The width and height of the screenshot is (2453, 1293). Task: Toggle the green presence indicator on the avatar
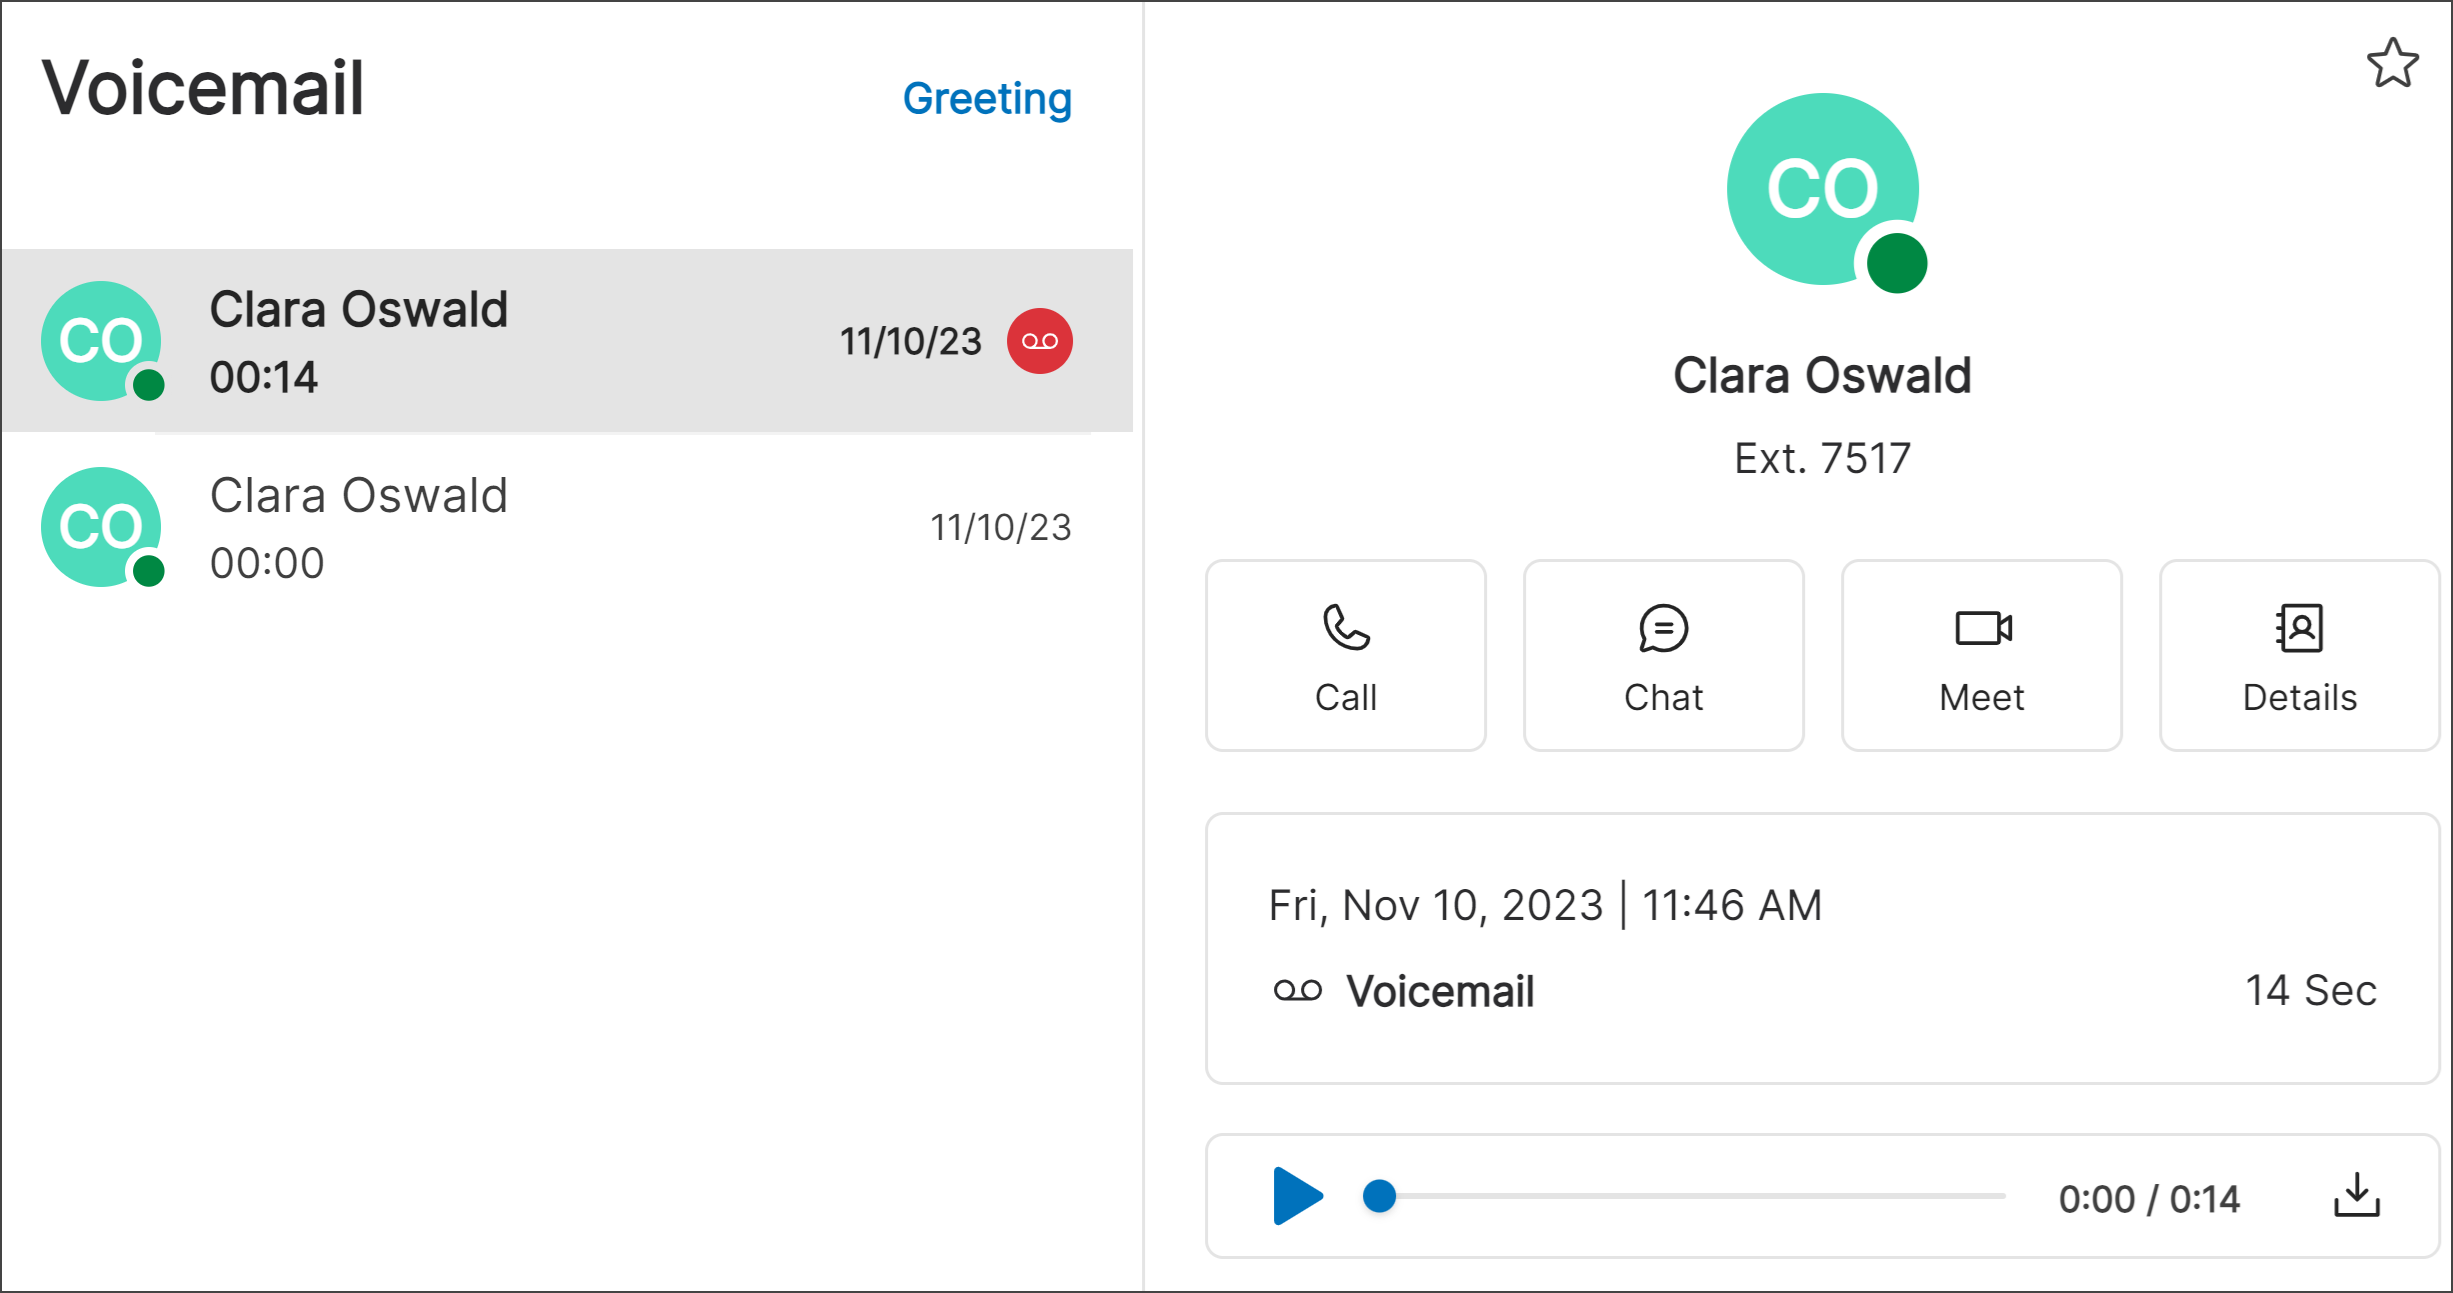1896,262
